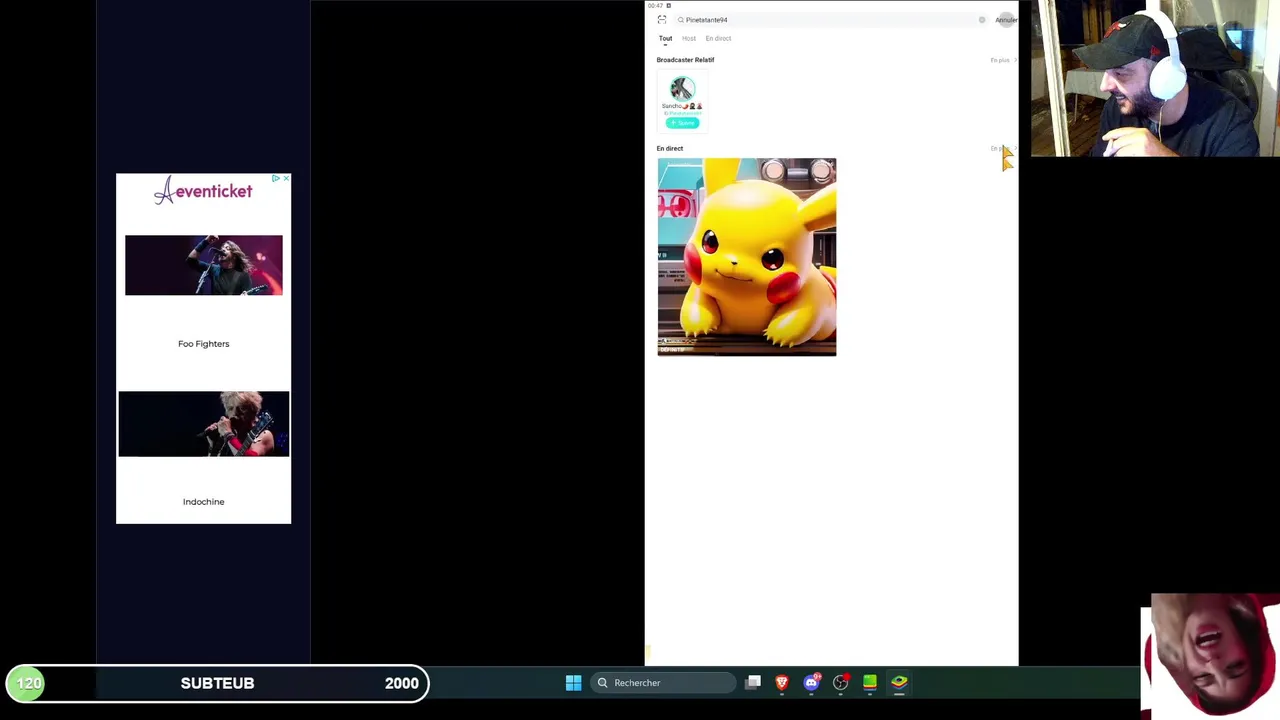Open the Foo Fighters concert image
This screenshot has width=1280, height=720.
click(x=204, y=265)
